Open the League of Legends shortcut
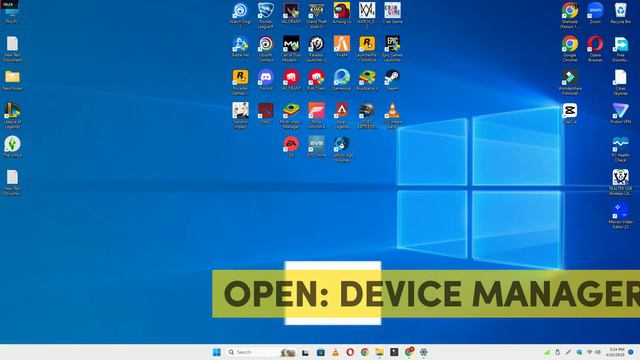Image resolution: width=640 pixels, height=360 pixels. [12, 116]
